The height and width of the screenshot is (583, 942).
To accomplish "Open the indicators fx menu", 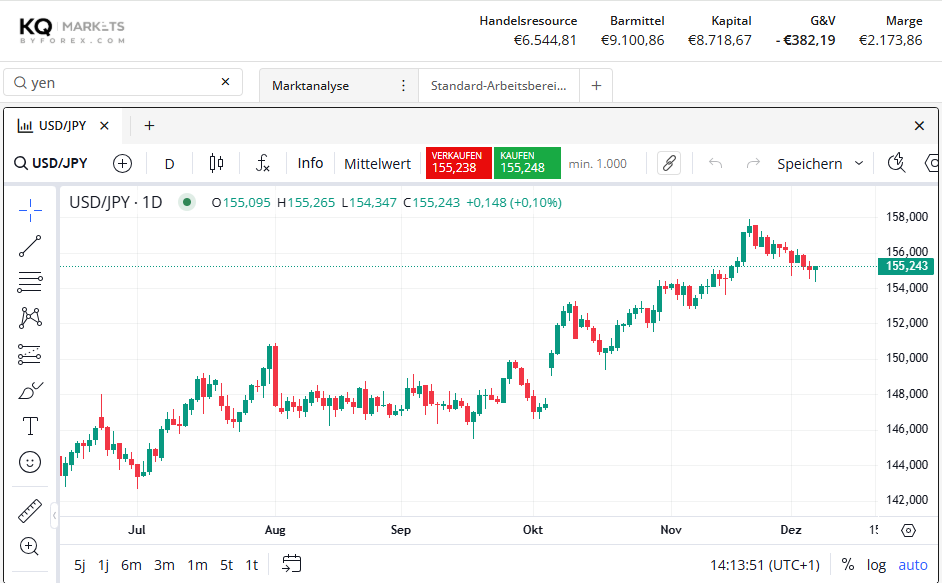I will click(x=263, y=164).
